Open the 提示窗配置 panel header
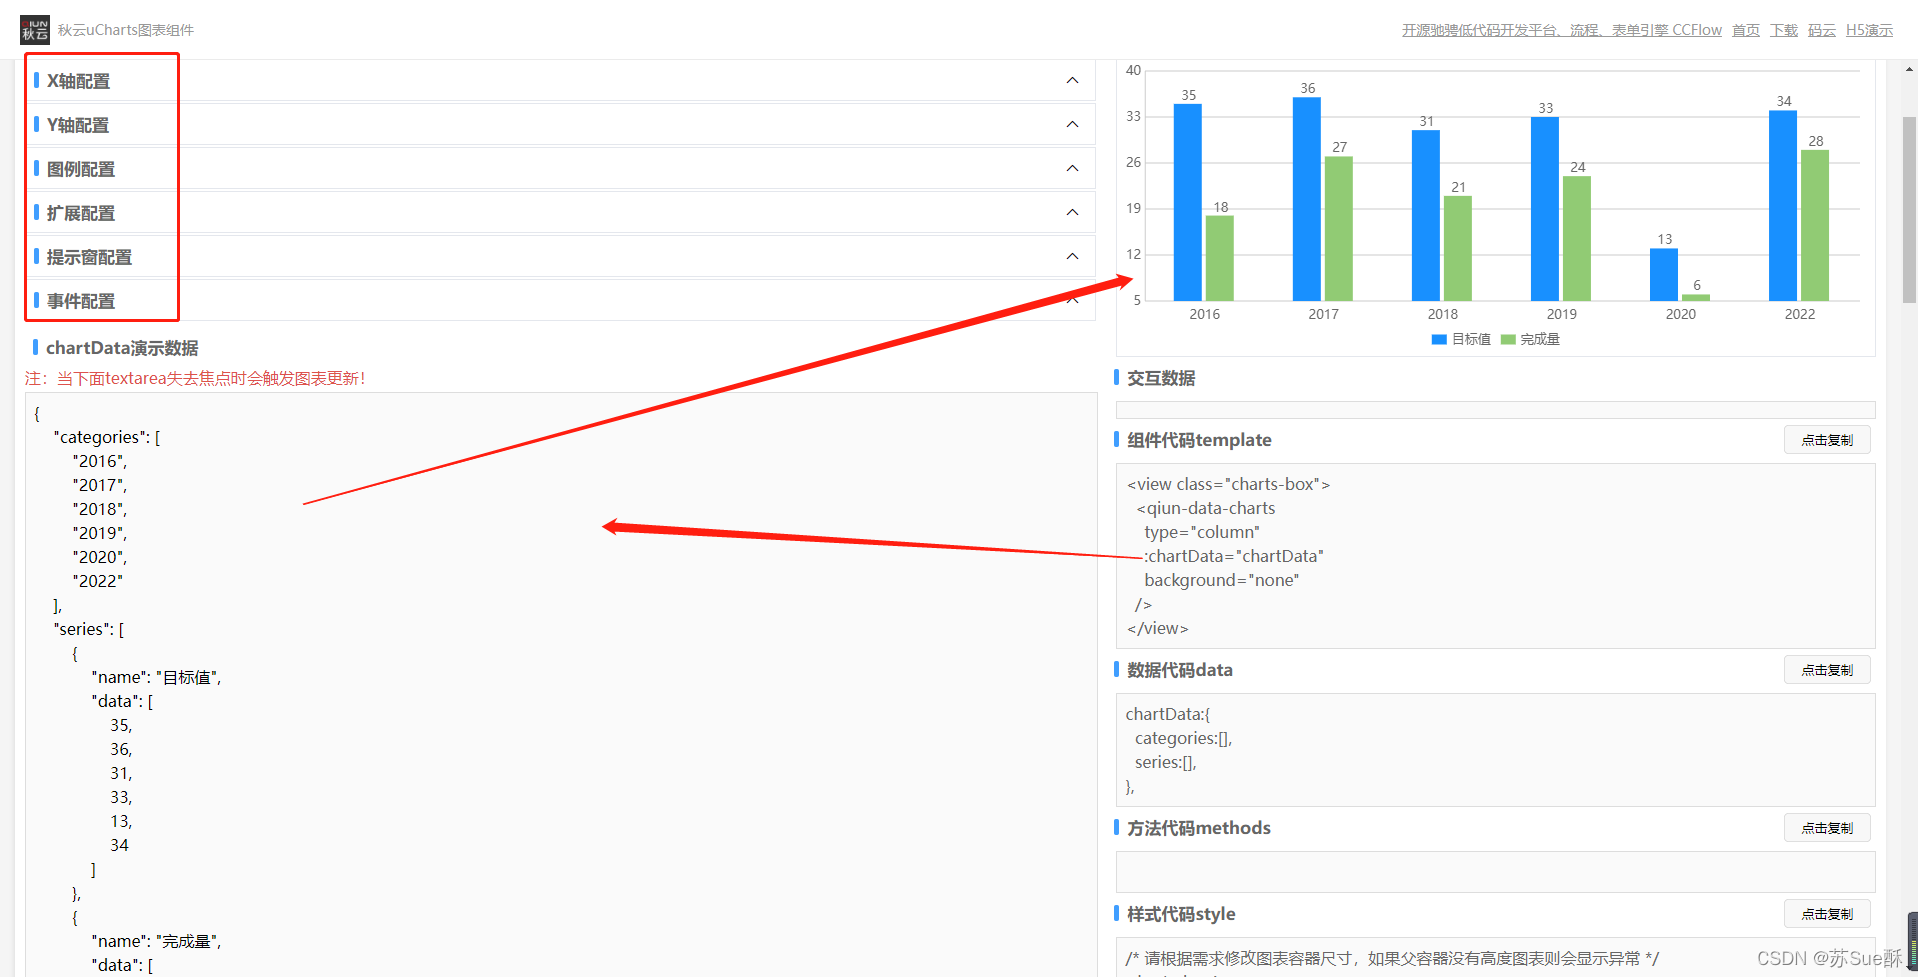 (x=560, y=256)
